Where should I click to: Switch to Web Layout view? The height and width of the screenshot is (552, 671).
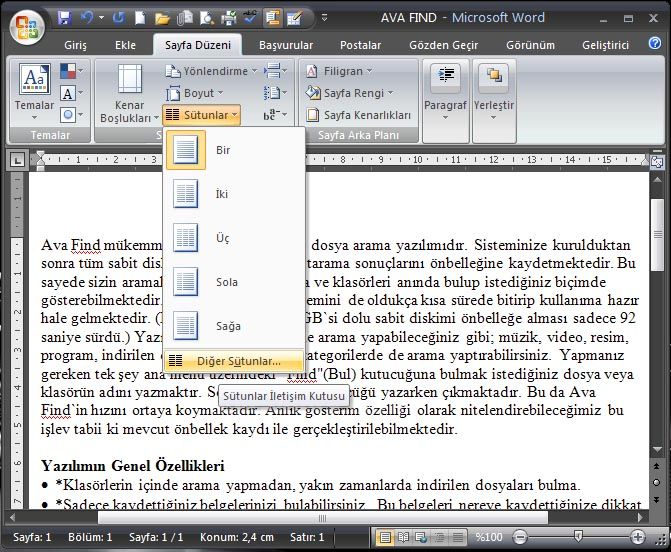pos(422,537)
